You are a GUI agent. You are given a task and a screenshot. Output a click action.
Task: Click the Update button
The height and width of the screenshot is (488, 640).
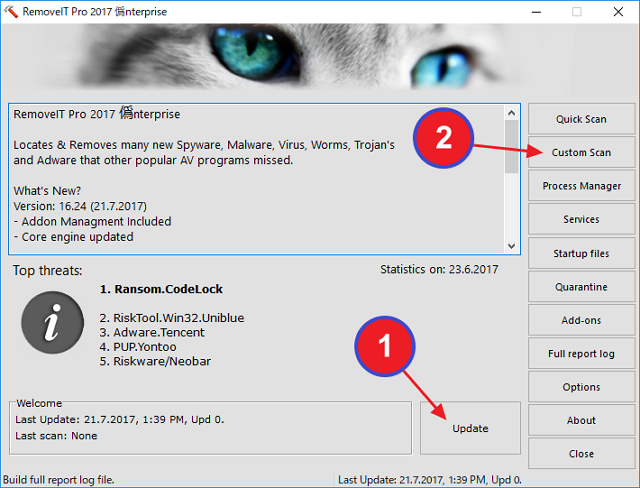point(470,428)
